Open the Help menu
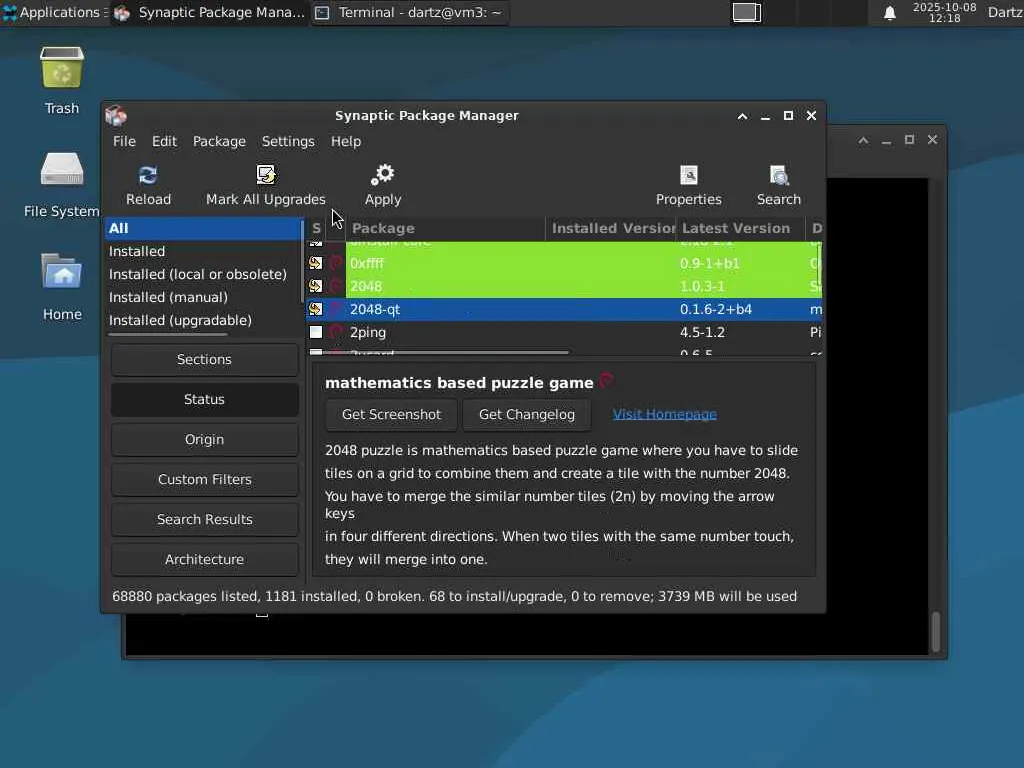This screenshot has height=768, width=1024. (x=345, y=141)
